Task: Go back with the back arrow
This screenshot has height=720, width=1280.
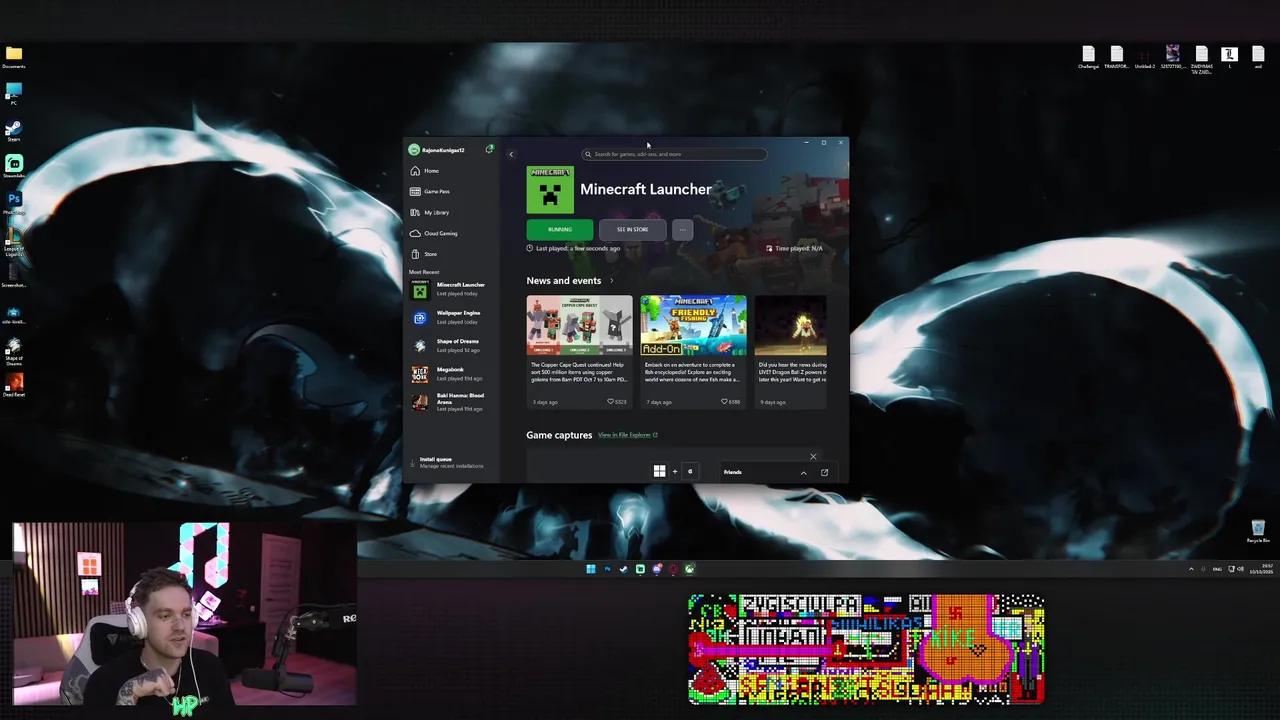Action: [x=511, y=154]
